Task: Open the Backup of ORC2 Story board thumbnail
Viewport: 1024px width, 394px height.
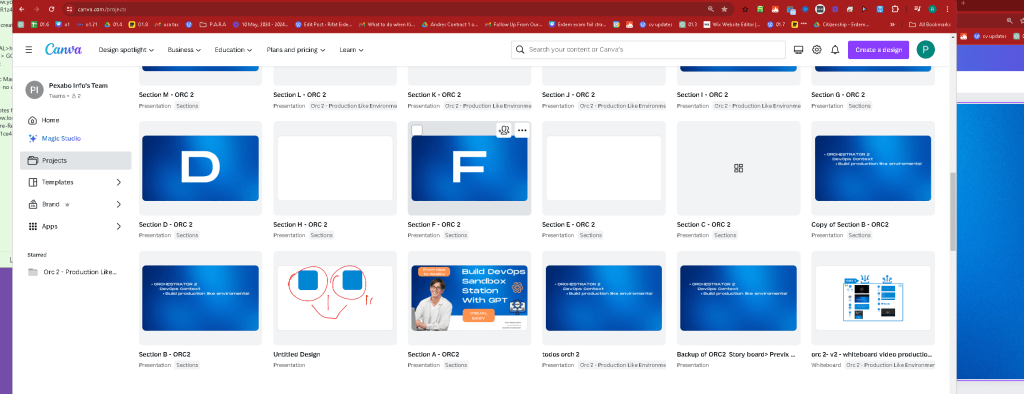Action: pos(739,298)
